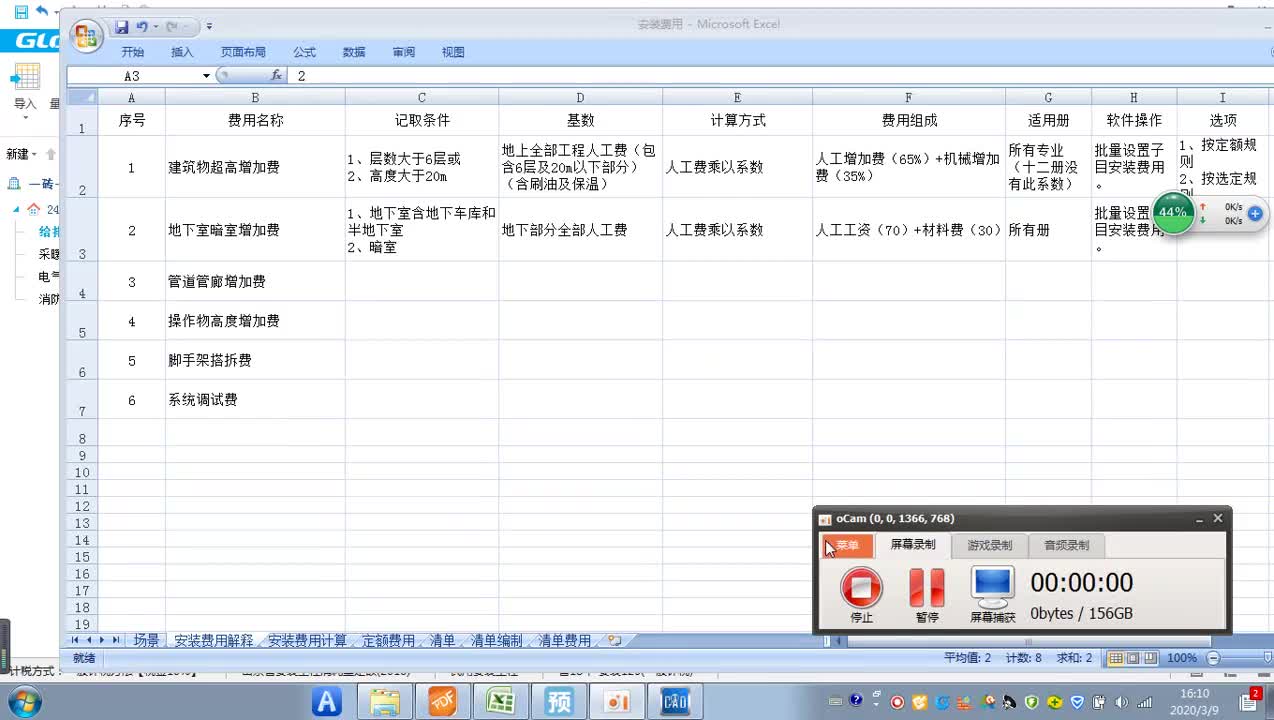Open the Name Box dropdown arrow
Screen dimensions: 1274x720
coord(206,76)
